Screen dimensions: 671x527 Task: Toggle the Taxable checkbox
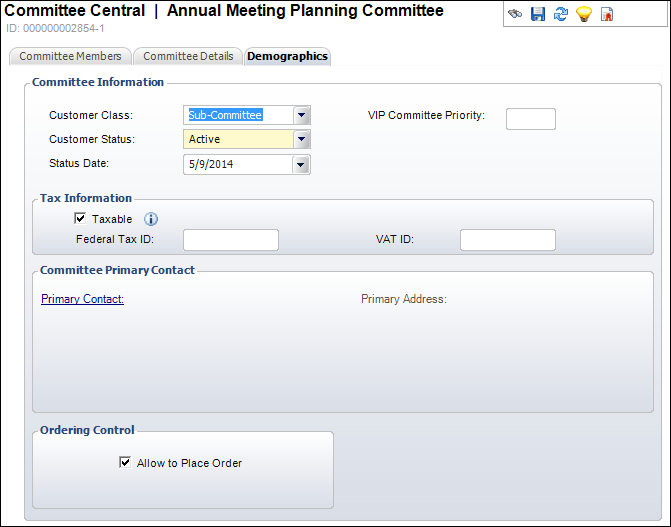[x=80, y=218]
